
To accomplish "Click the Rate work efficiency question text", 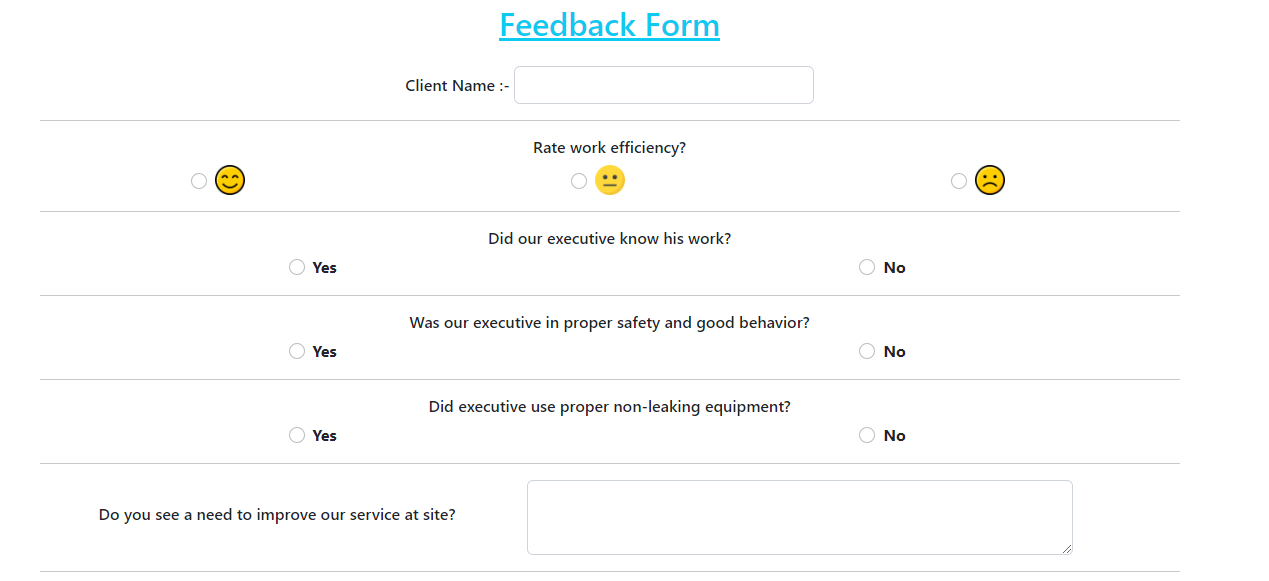I will point(609,148).
